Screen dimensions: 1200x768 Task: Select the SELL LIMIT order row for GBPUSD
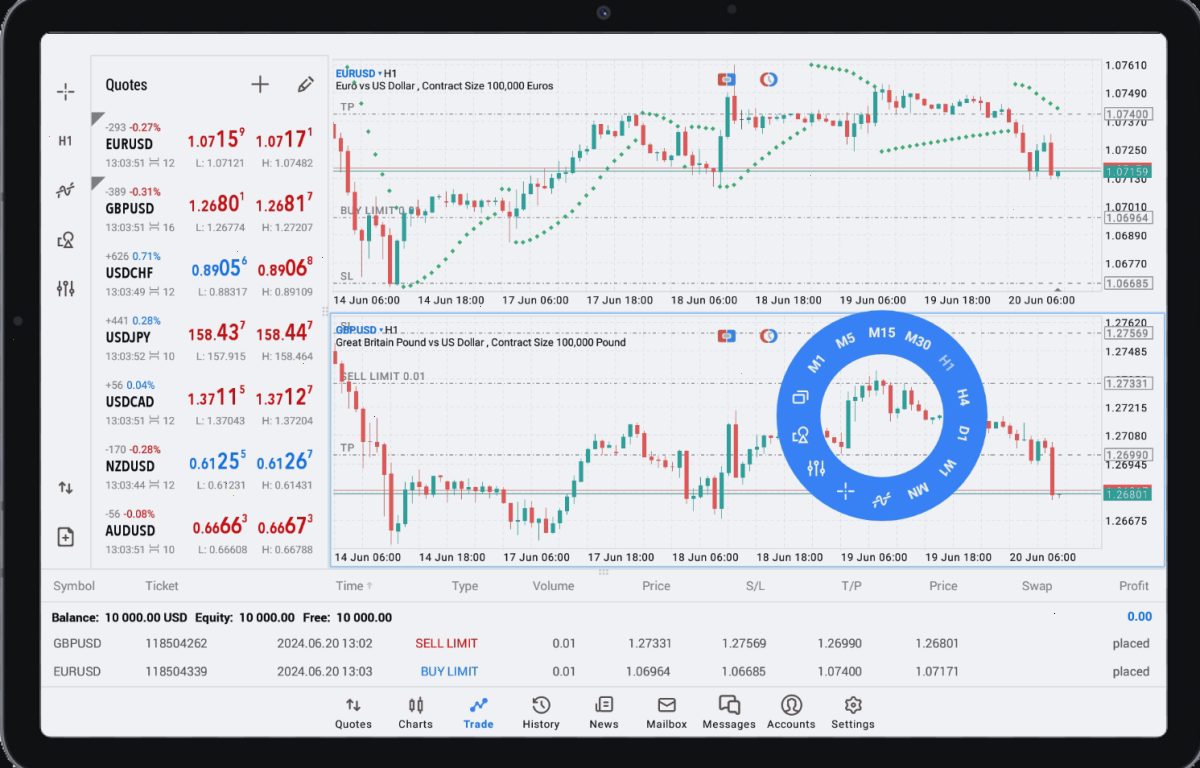coord(602,643)
